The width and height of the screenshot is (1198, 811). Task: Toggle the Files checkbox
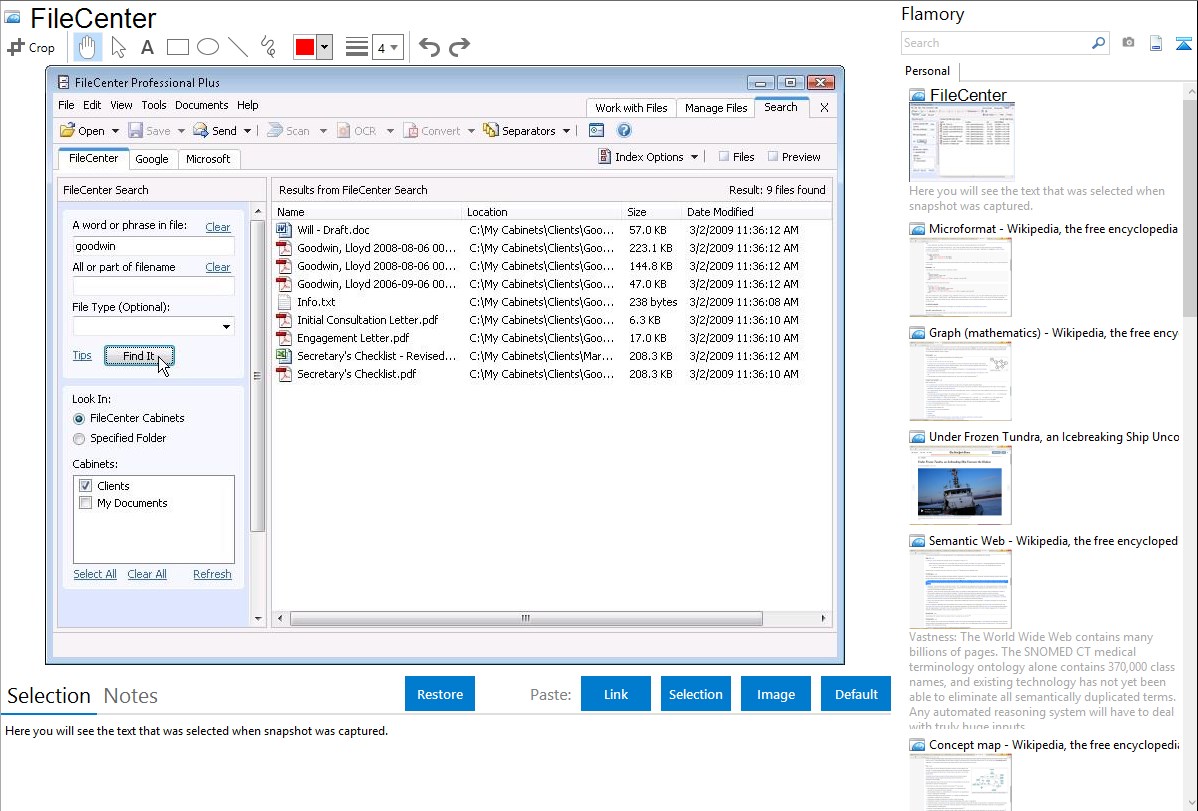point(724,157)
